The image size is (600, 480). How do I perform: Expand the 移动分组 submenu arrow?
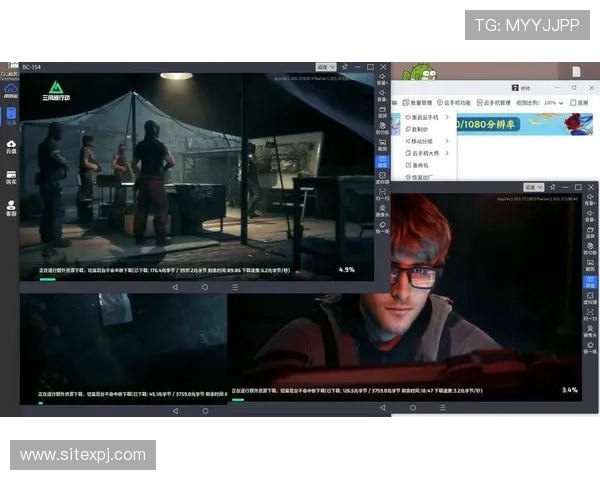point(447,141)
